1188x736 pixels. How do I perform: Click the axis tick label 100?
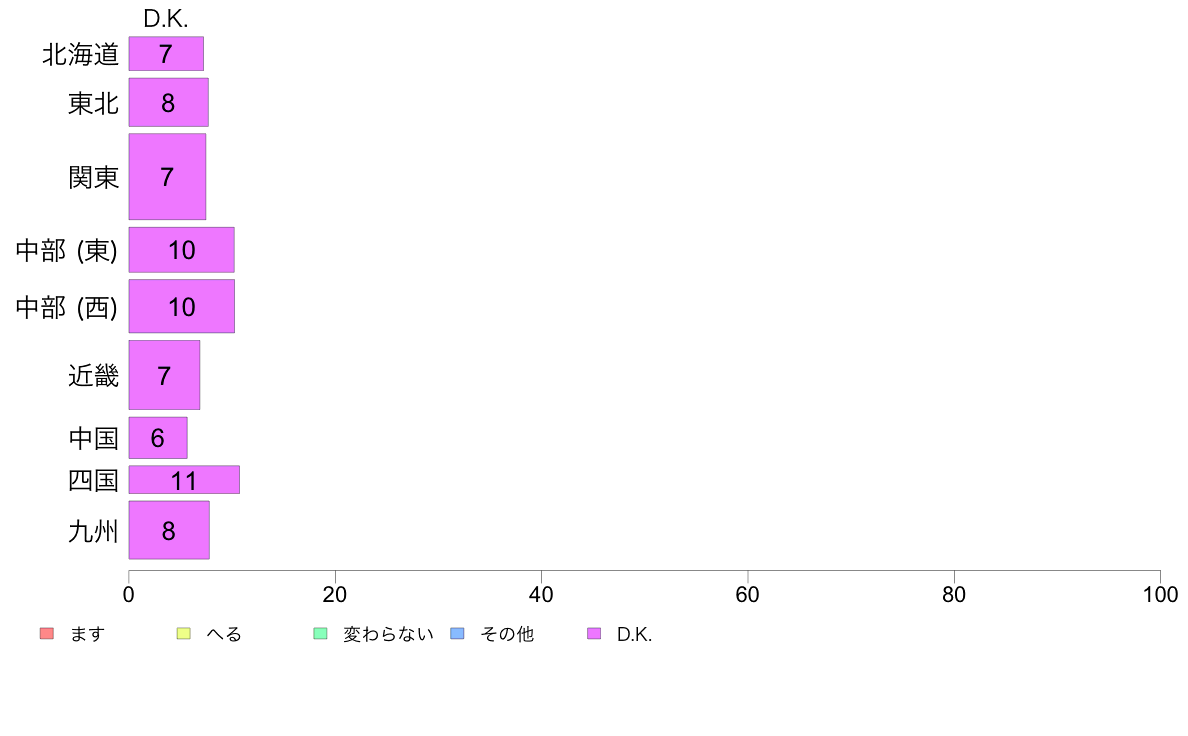pos(1160,594)
